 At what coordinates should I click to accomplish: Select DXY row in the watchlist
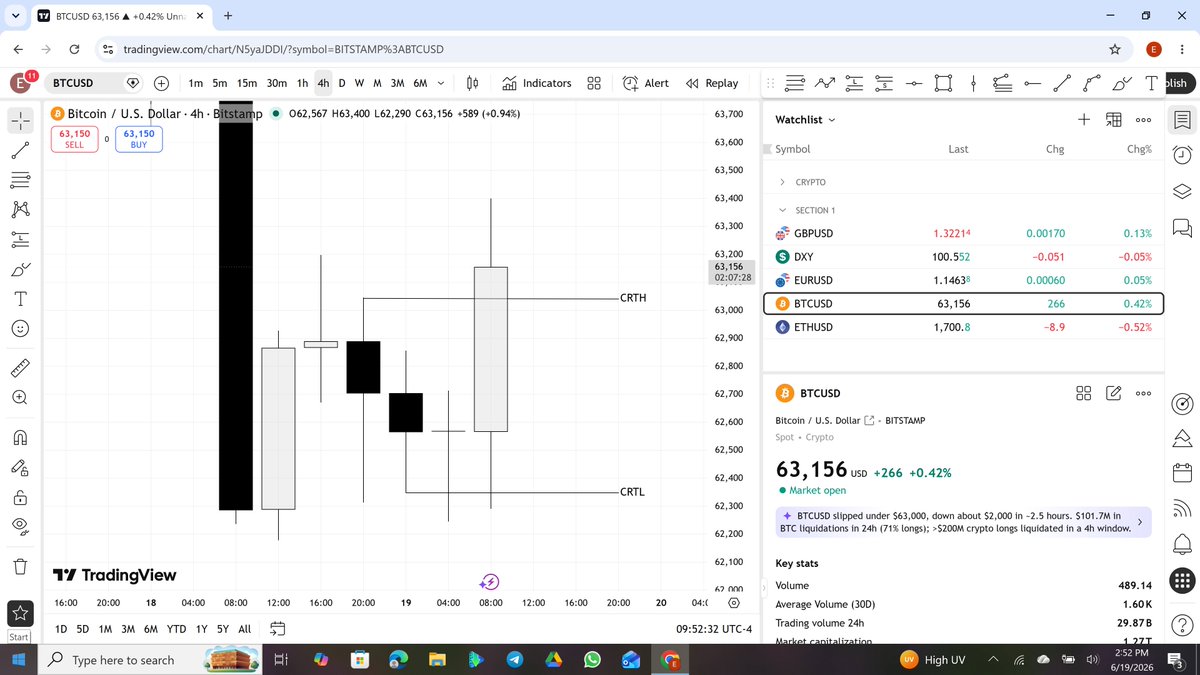[963, 257]
